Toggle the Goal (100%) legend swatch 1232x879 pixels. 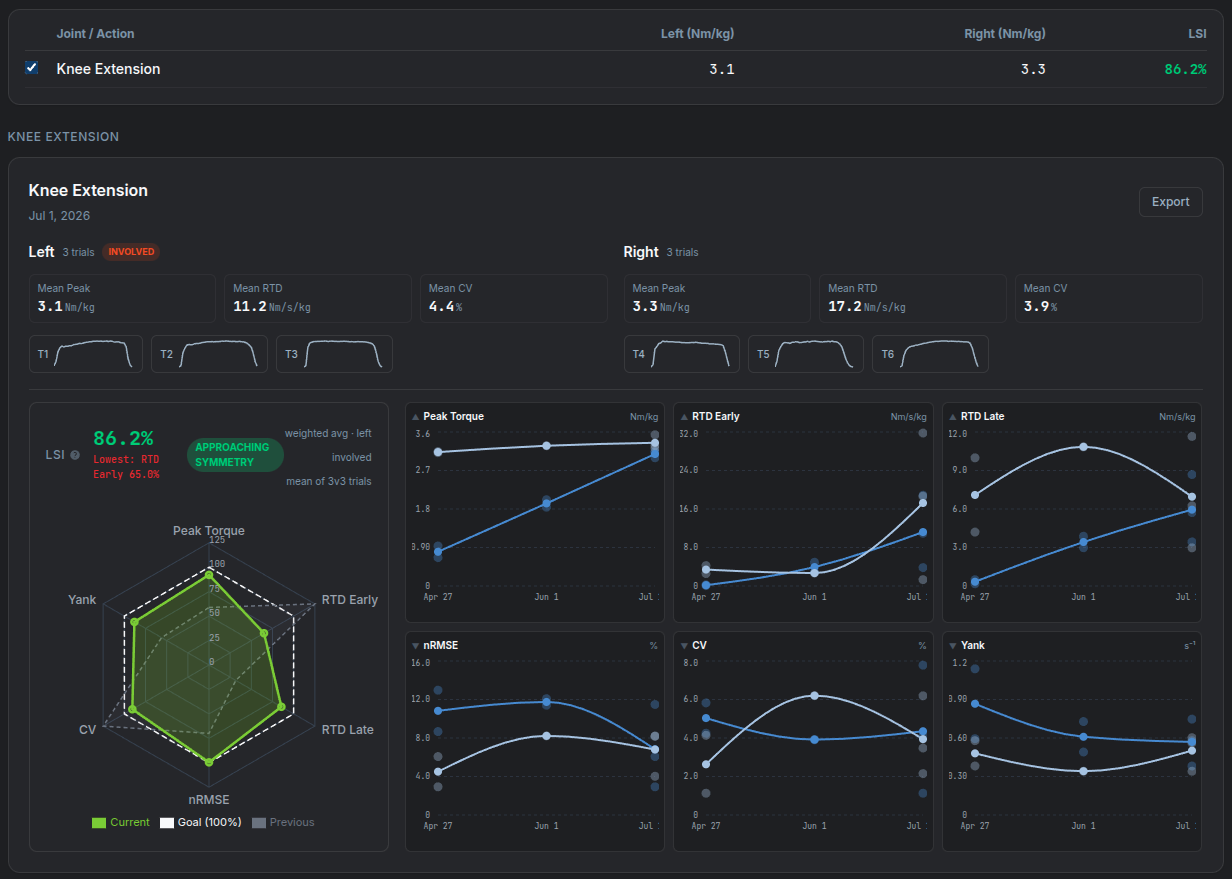click(166, 823)
